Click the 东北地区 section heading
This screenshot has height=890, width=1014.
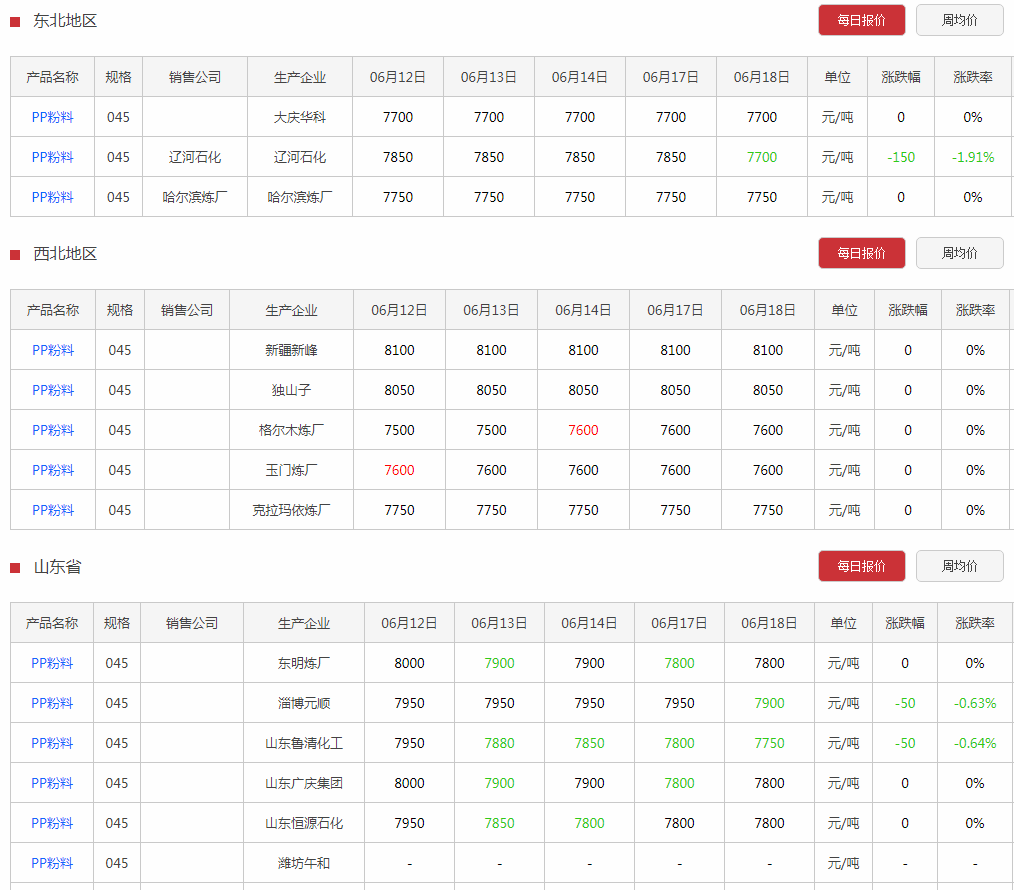click(65, 21)
